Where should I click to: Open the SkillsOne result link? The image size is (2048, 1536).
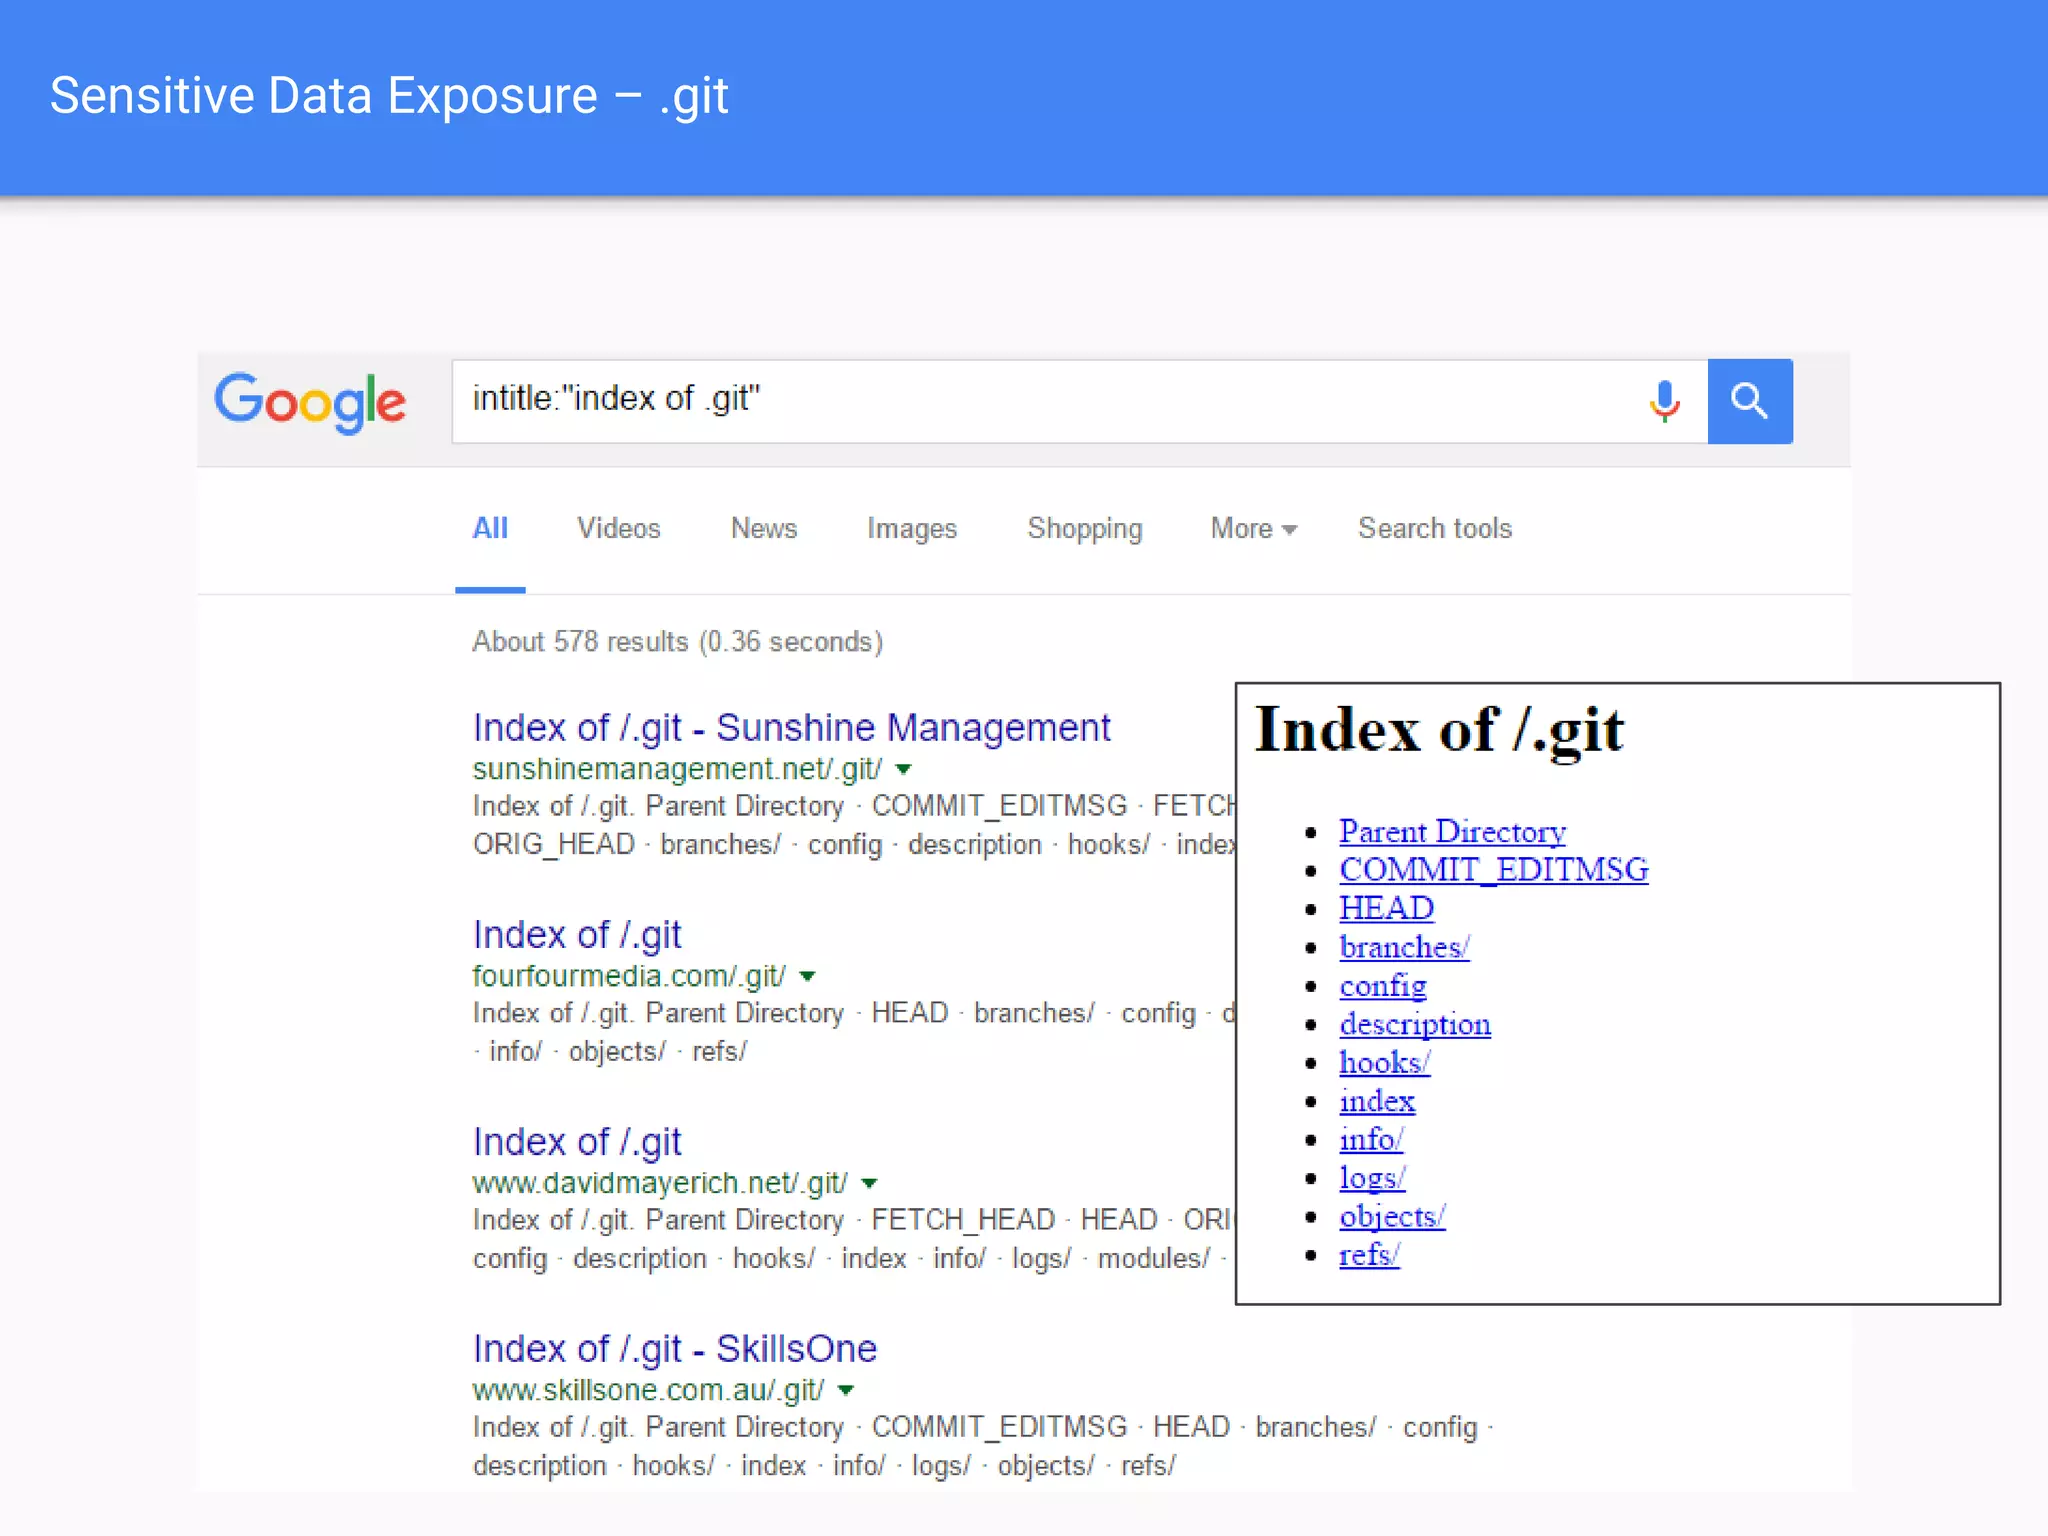tap(675, 1349)
